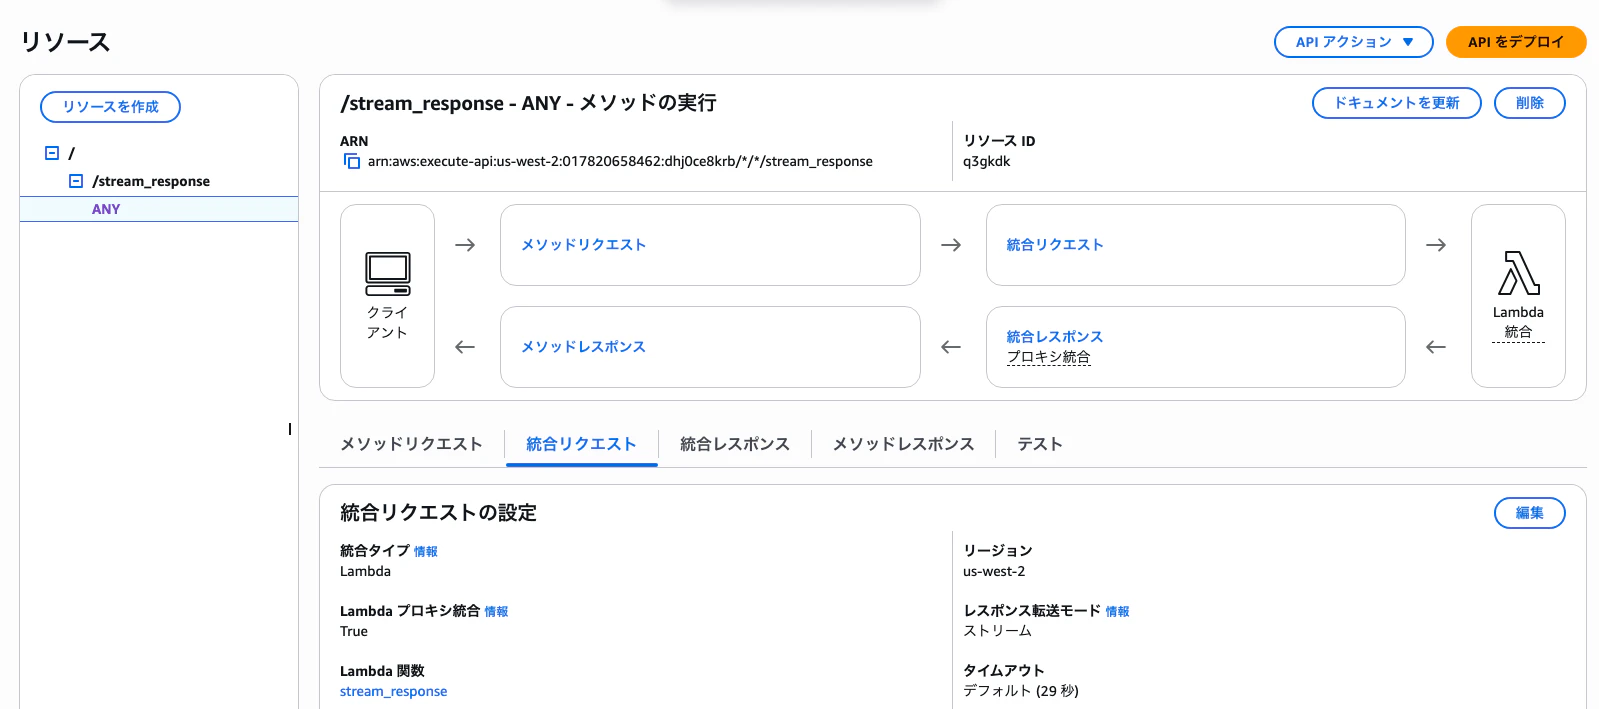Edit integration request settings with 編集

(1529, 513)
